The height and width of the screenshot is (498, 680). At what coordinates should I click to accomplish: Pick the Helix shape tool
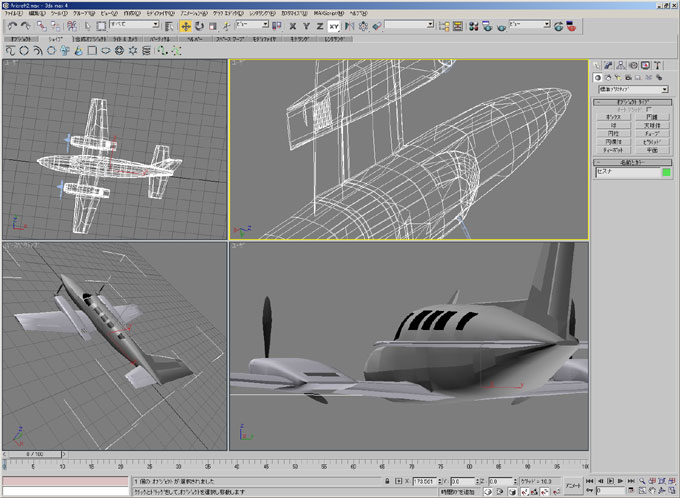(147, 51)
